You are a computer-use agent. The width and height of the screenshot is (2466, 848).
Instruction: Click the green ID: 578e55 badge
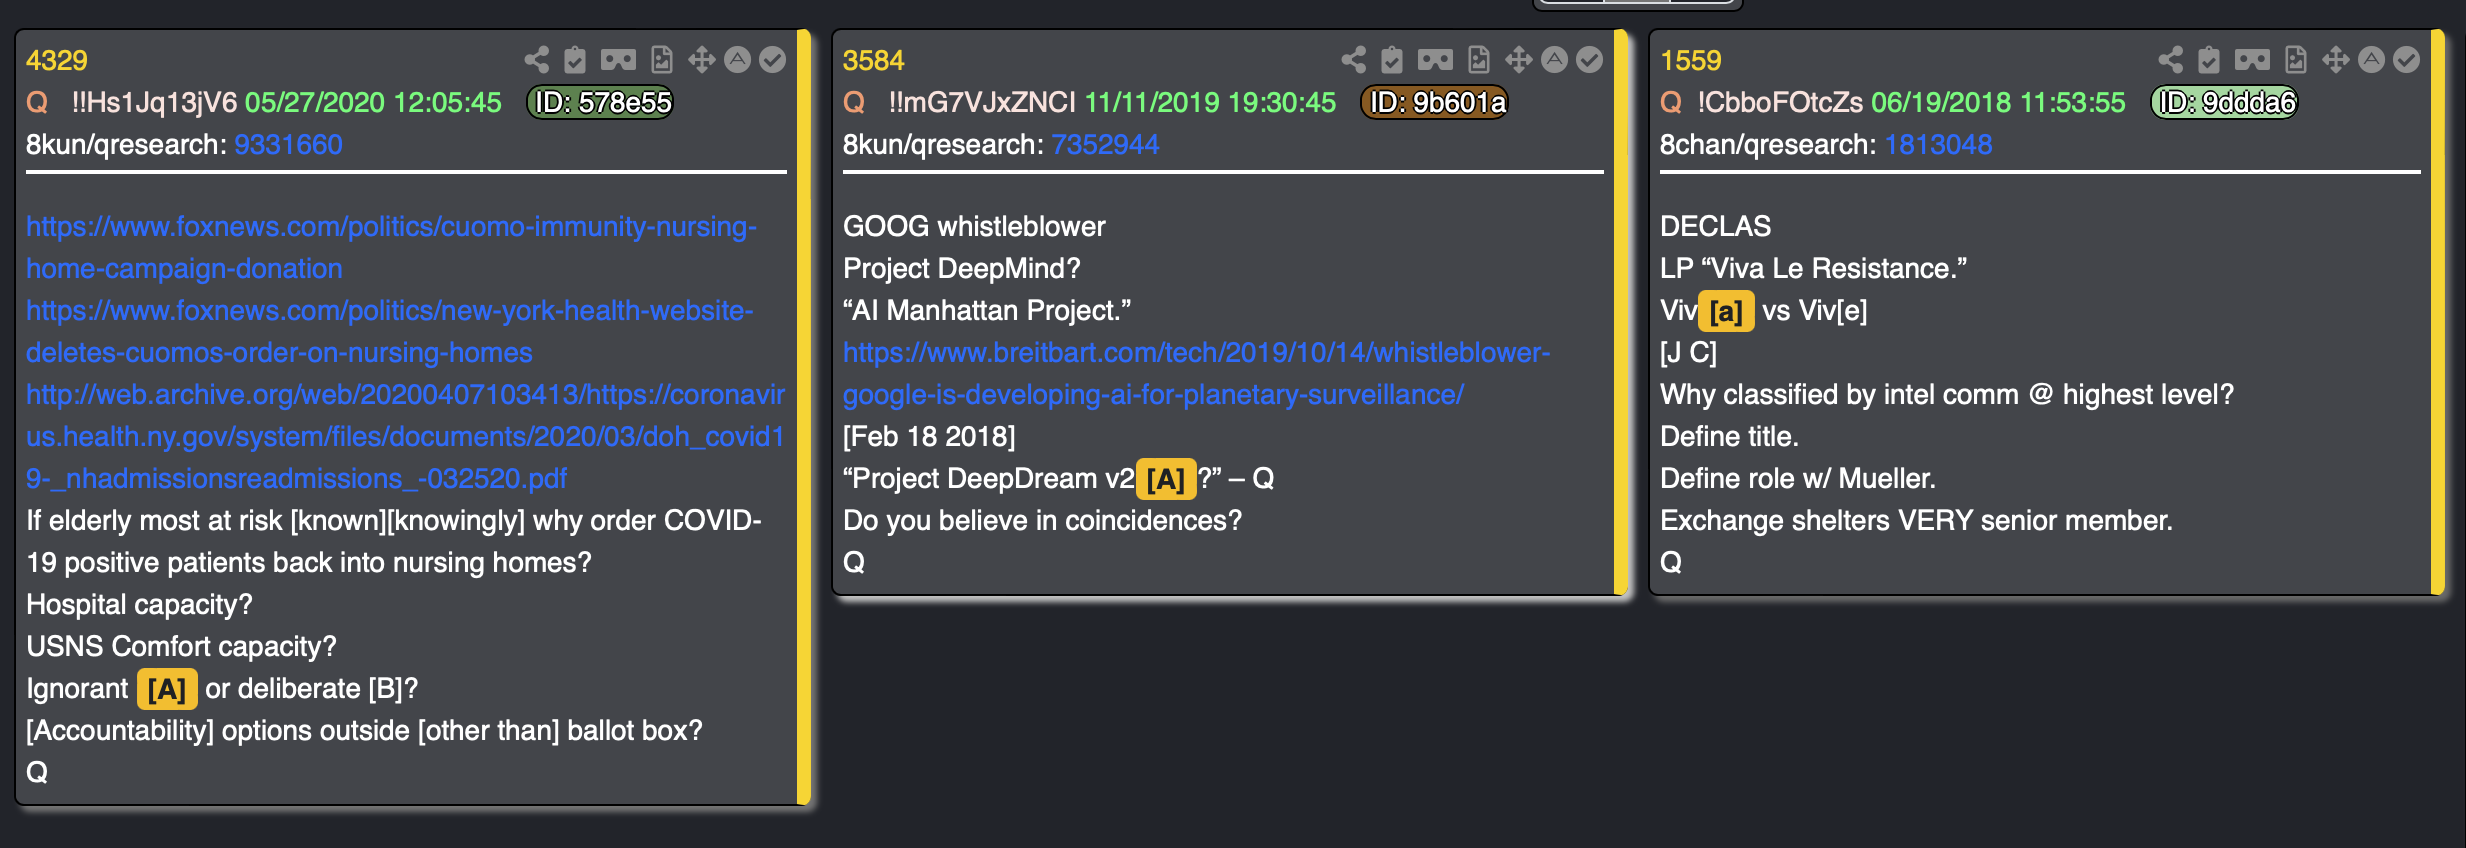(601, 102)
